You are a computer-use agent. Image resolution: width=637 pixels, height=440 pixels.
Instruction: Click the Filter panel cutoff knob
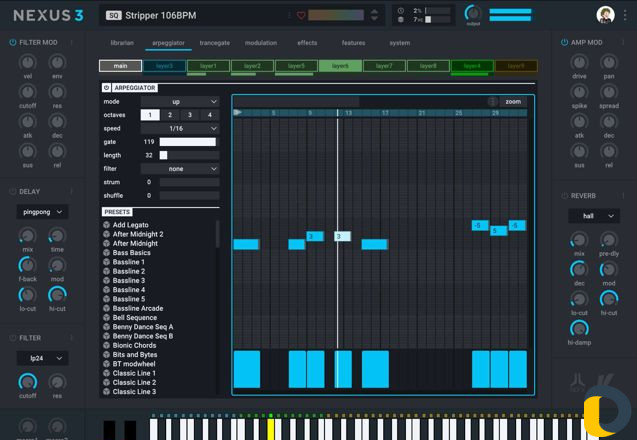28,382
